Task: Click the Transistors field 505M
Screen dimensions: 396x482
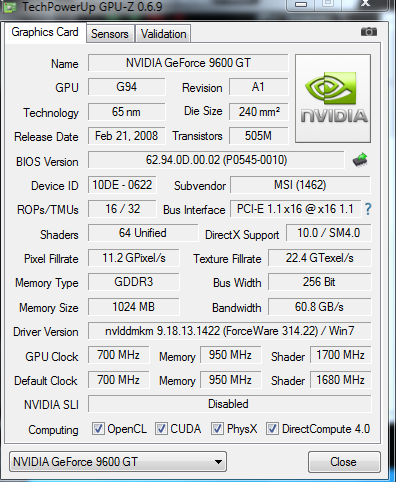Action: [258, 136]
